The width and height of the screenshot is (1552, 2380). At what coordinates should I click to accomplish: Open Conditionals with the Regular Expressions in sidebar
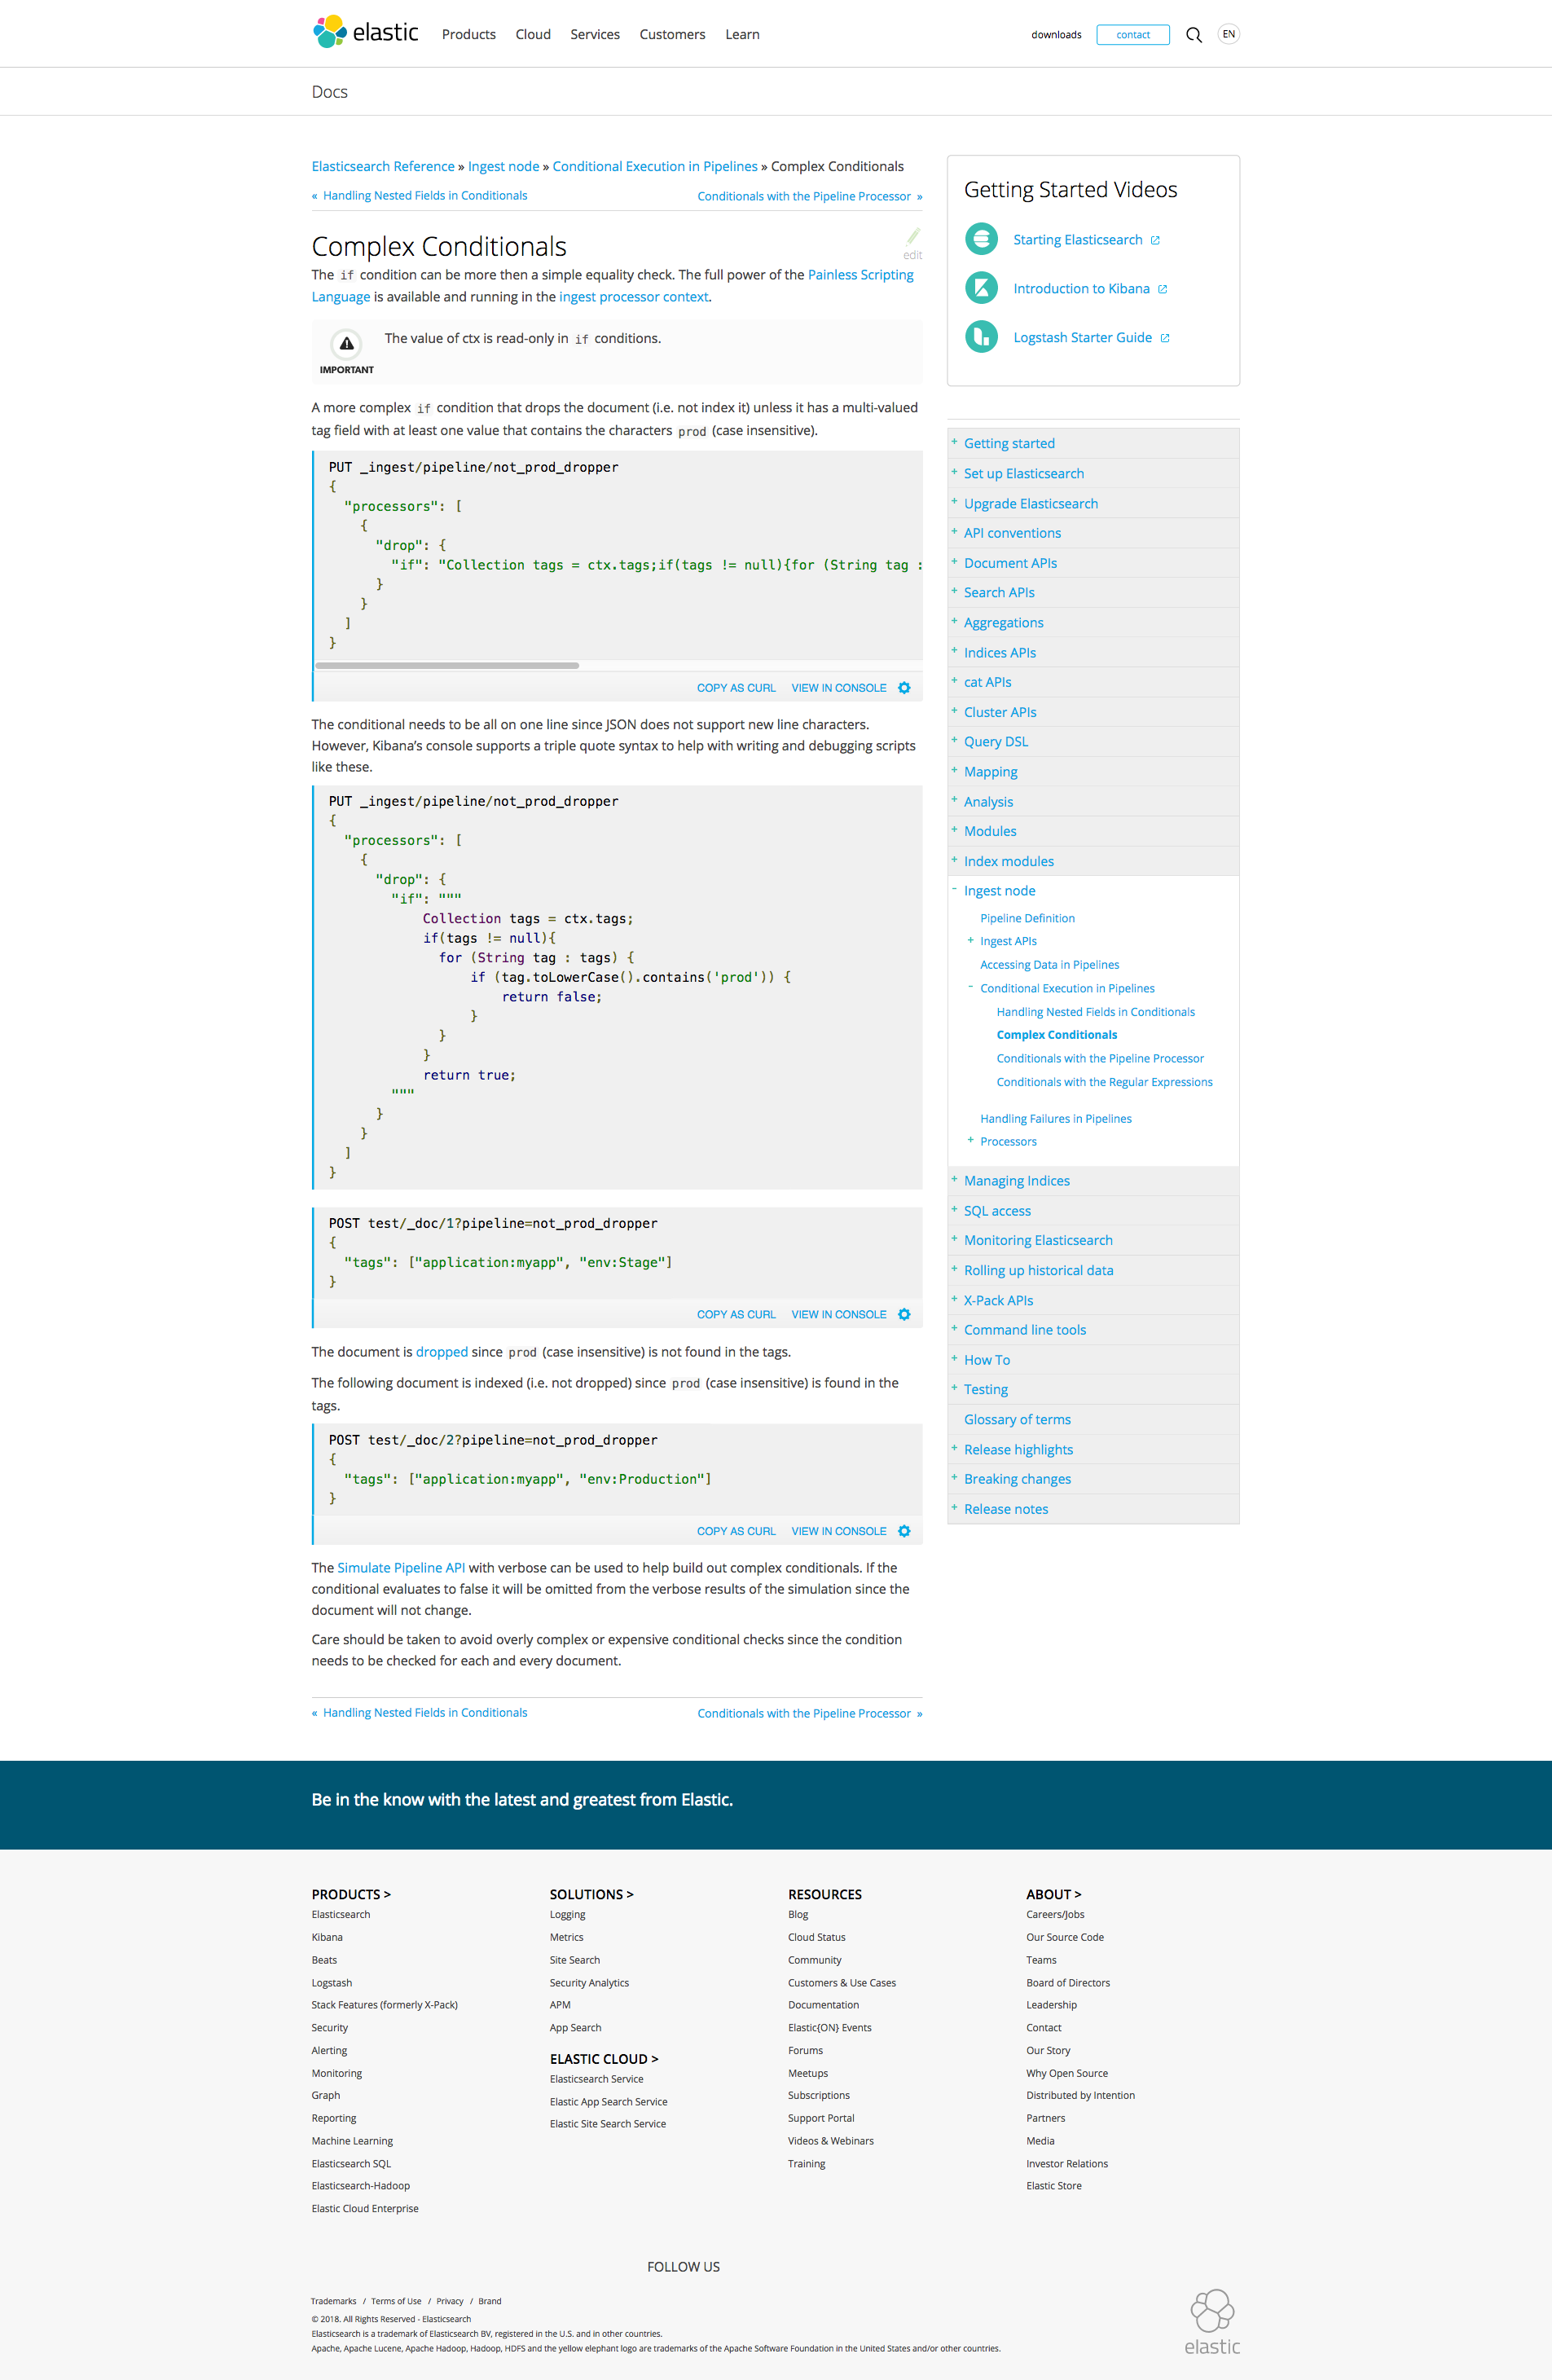click(1104, 1082)
